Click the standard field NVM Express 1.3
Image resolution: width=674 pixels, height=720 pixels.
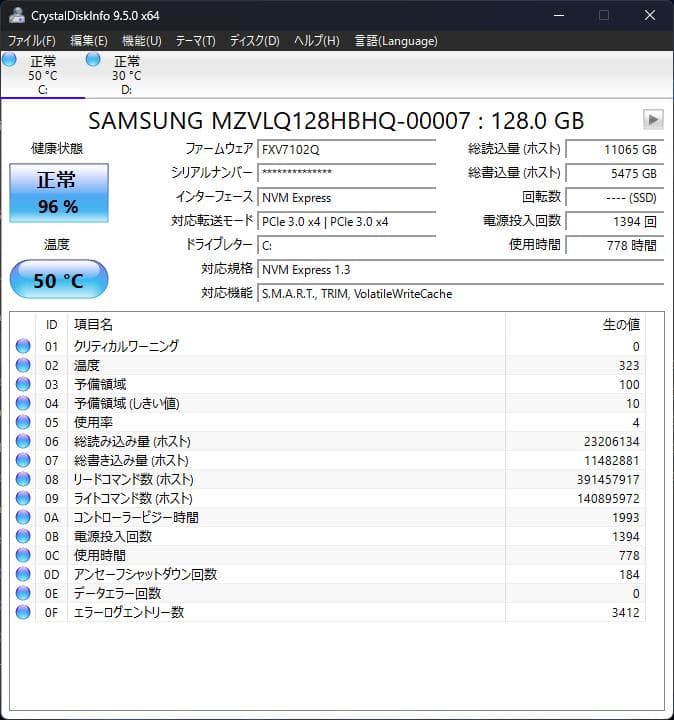pyautogui.click(x=461, y=270)
